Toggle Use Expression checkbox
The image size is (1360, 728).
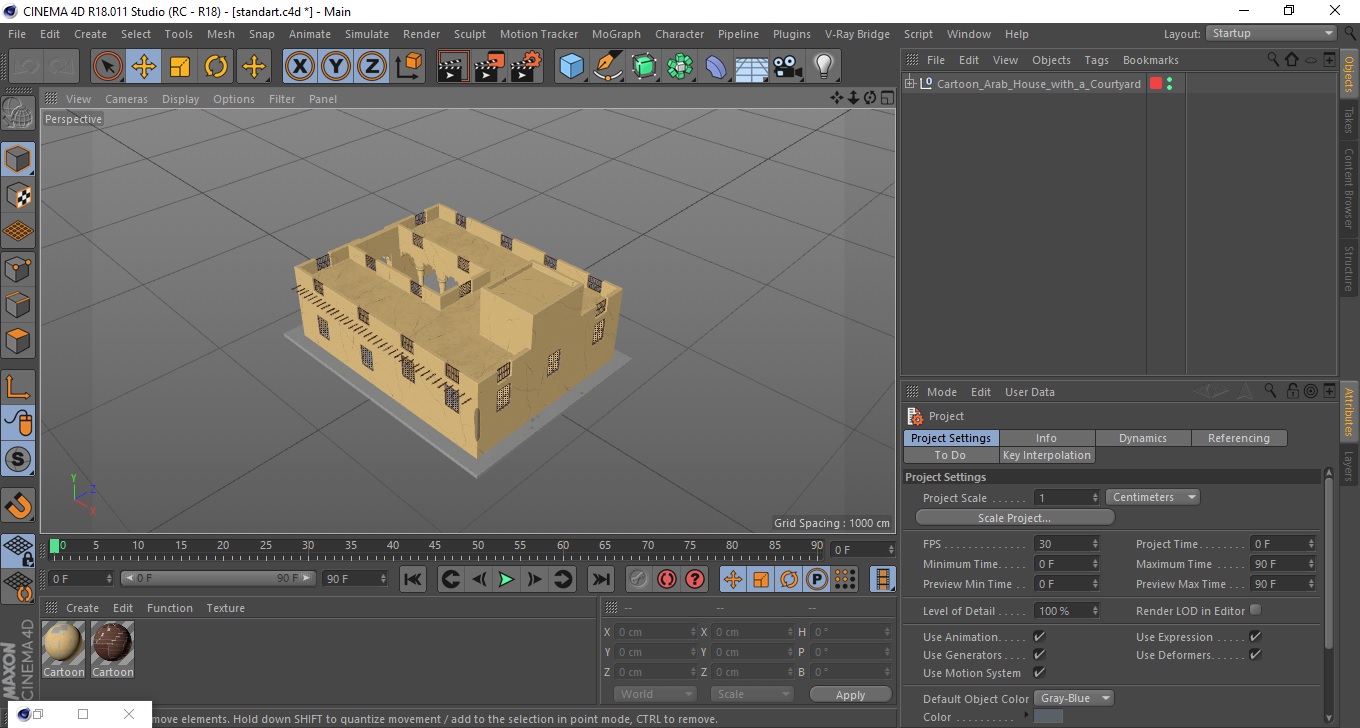click(1255, 637)
